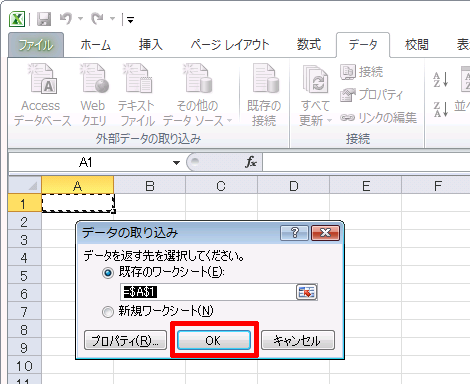Select column C header
Viewport: 470px width, 384px height.
(221, 185)
